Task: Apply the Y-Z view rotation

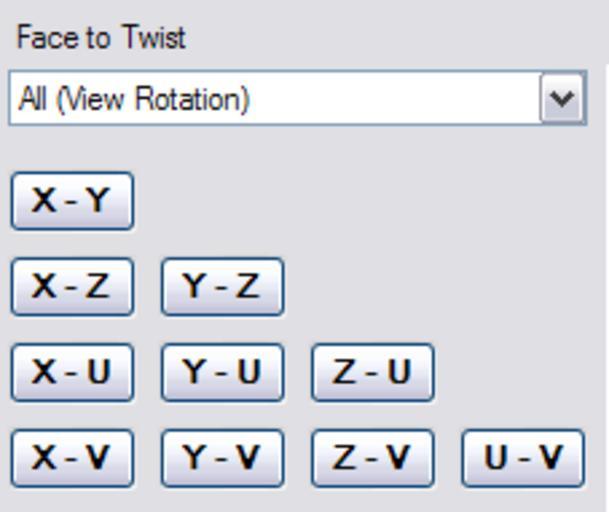Action: point(222,287)
